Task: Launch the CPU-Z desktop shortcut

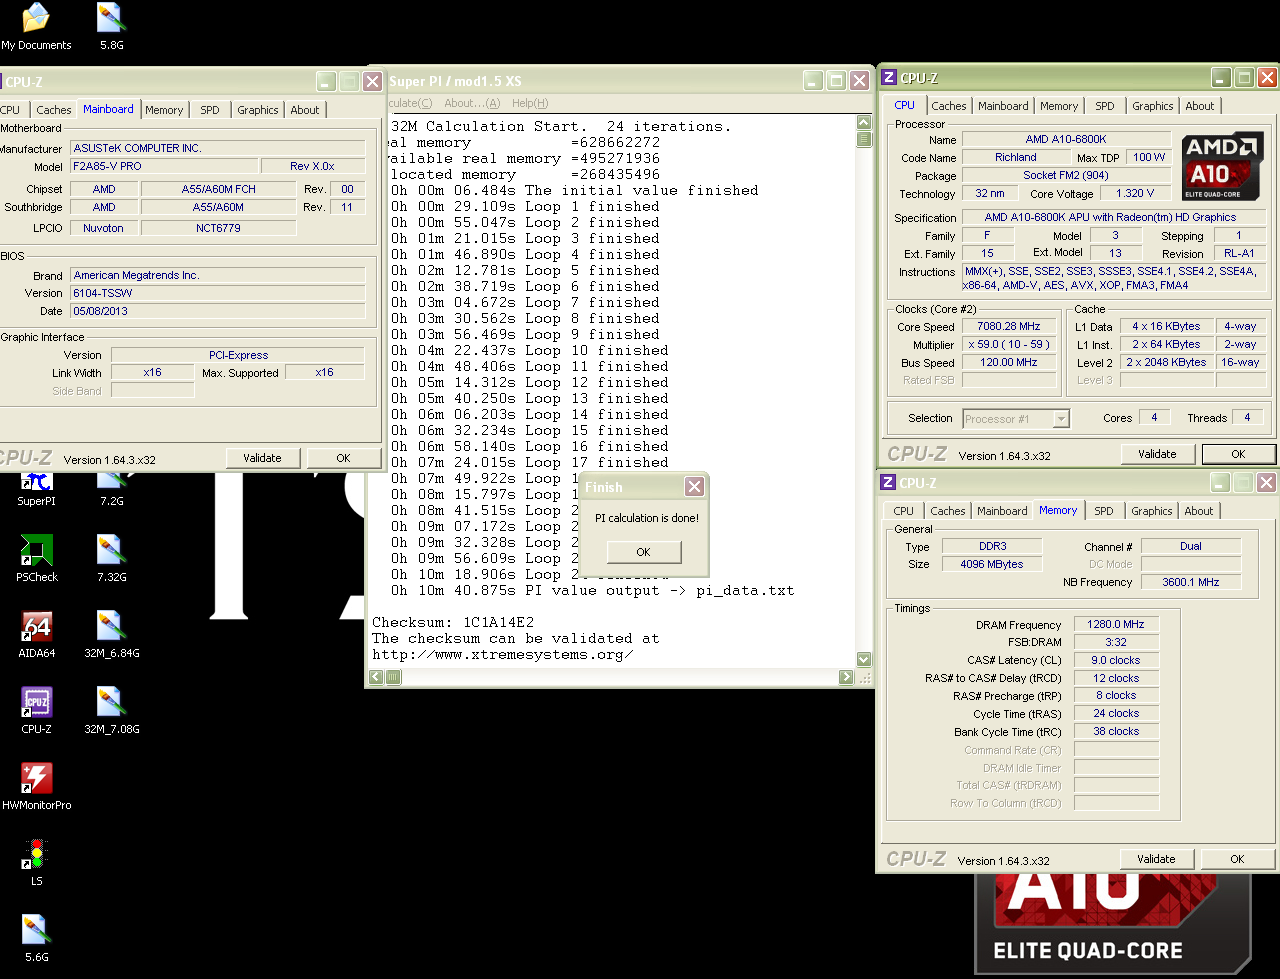Action: [36, 710]
